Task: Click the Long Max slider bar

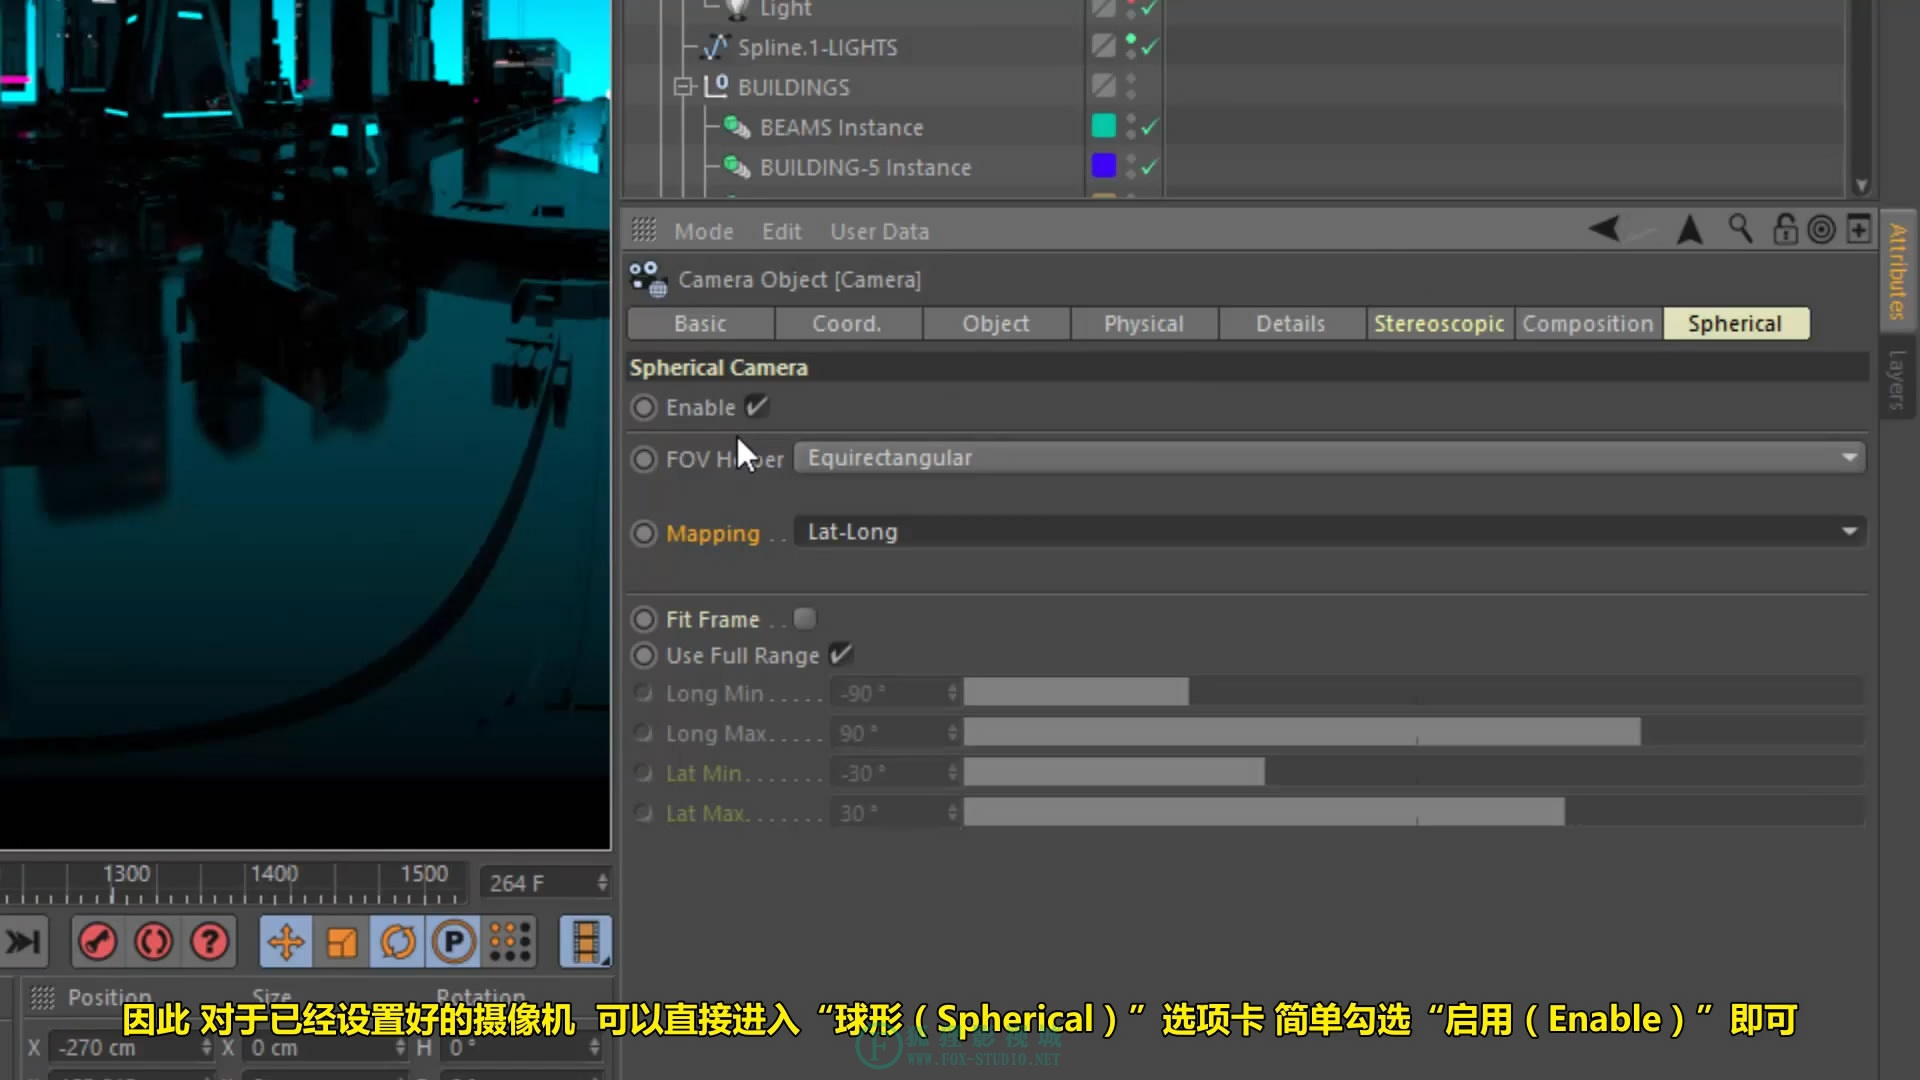Action: click(1413, 732)
